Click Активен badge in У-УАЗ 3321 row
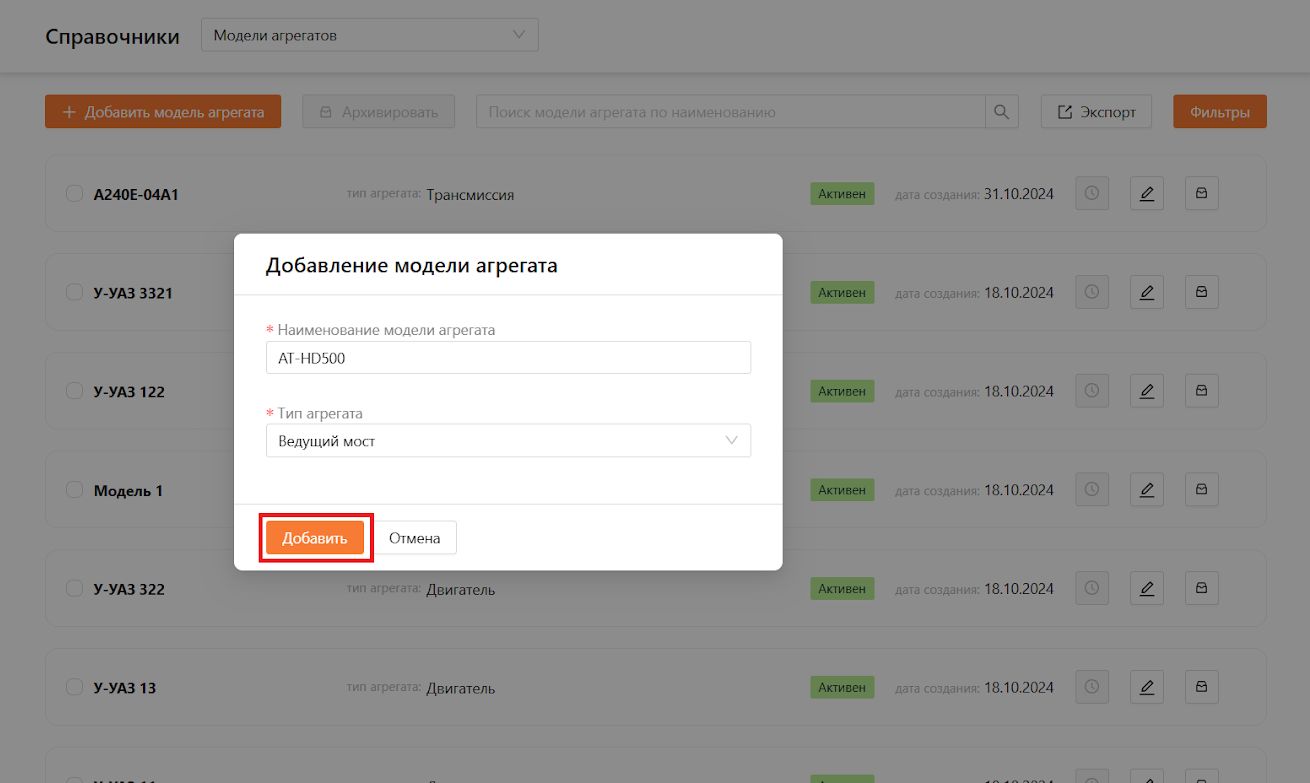This screenshot has width=1310, height=783. pyautogui.click(x=842, y=292)
